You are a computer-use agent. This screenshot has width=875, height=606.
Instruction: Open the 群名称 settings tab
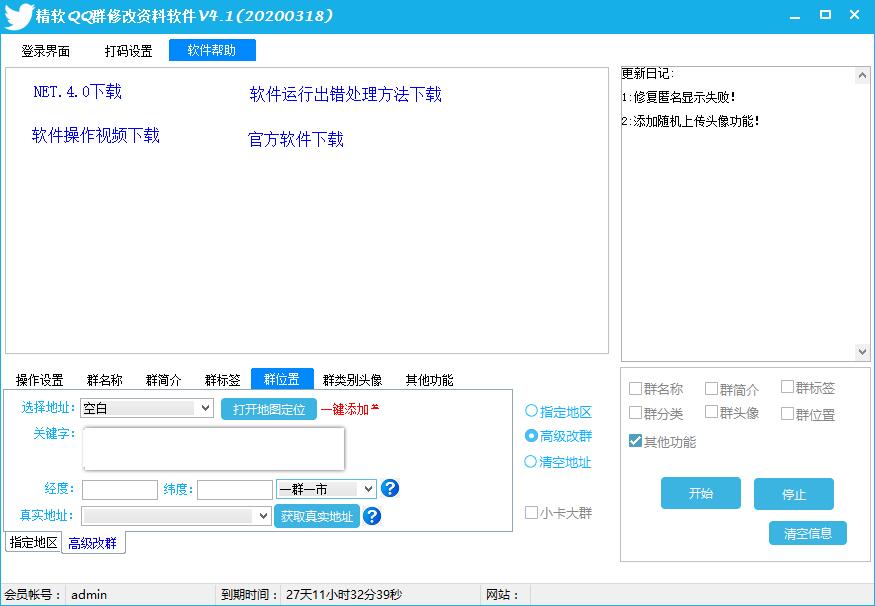(104, 380)
